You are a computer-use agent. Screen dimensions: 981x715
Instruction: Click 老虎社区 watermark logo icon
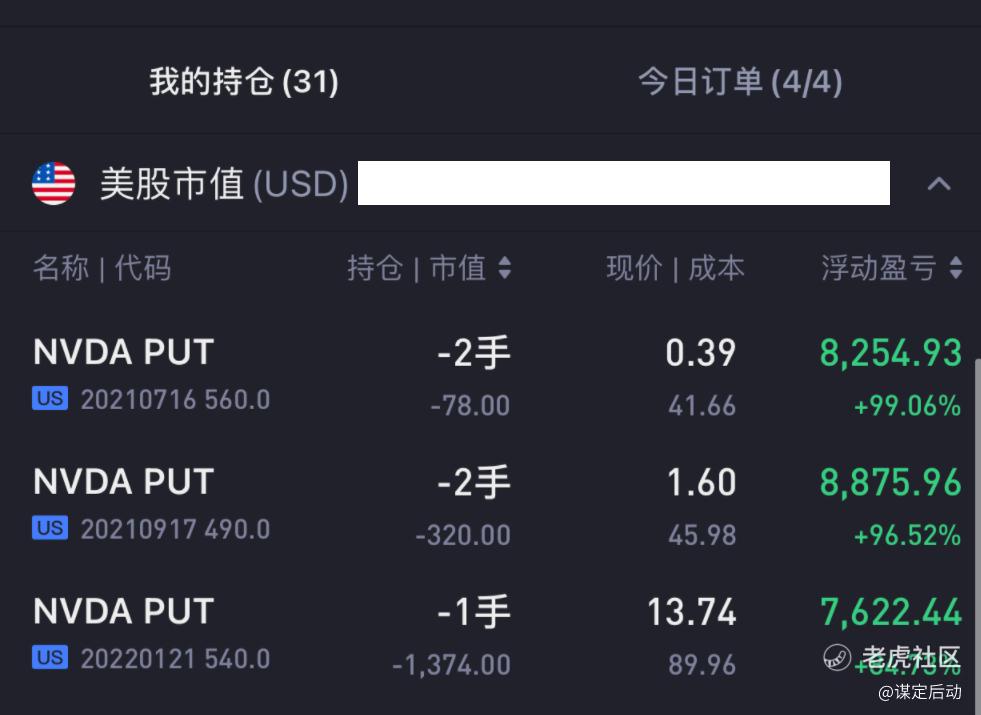836,657
